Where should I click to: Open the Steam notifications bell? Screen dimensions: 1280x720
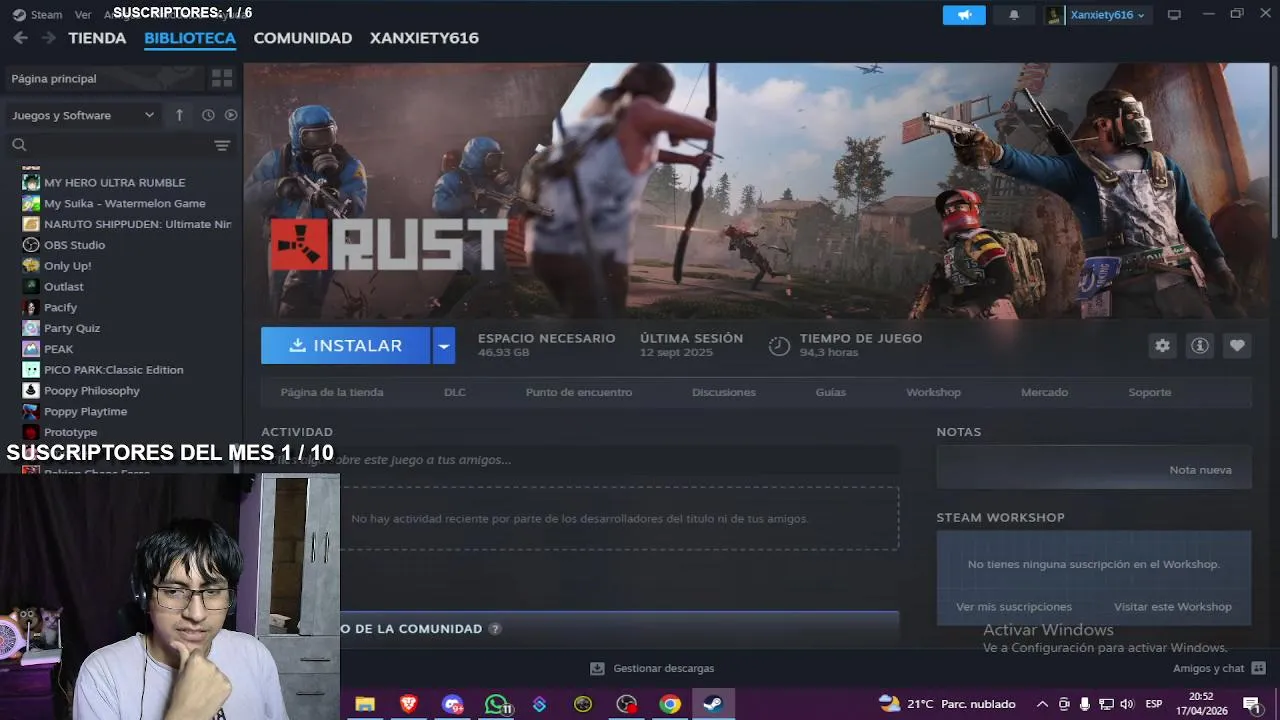pos(1014,15)
